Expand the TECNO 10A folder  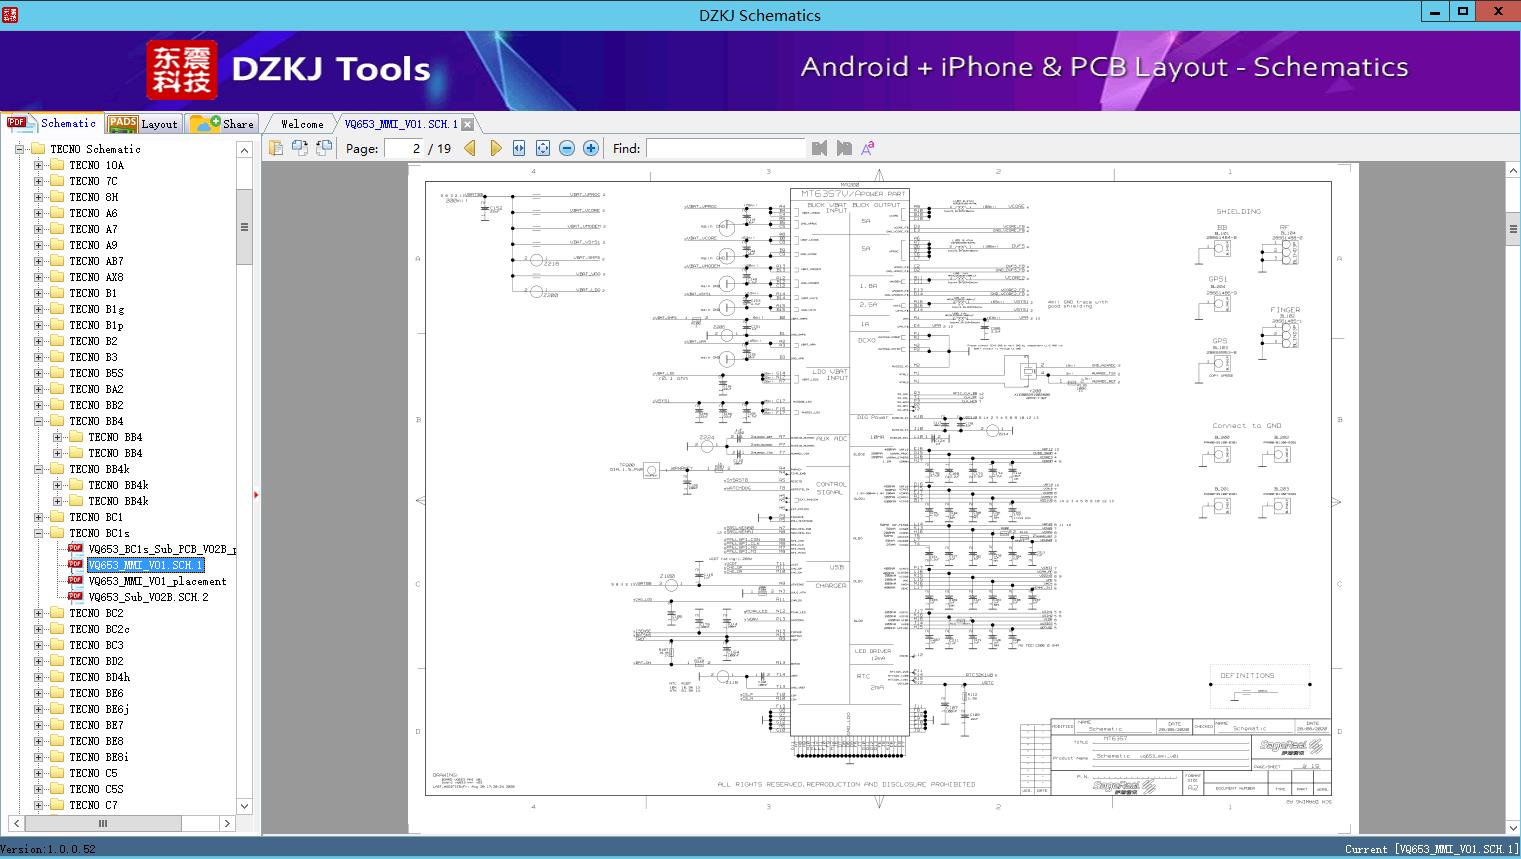click(39, 165)
